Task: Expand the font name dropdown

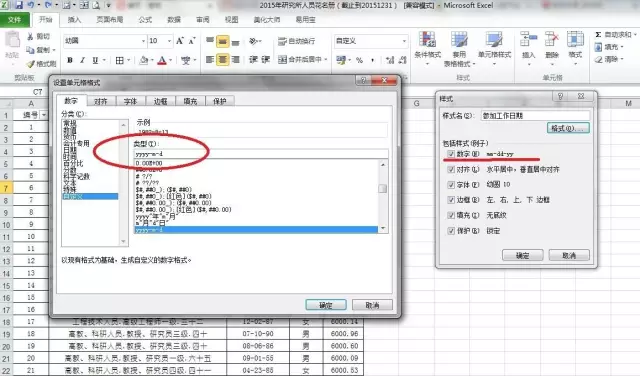Action: pyautogui.click(x=143, y=41)
